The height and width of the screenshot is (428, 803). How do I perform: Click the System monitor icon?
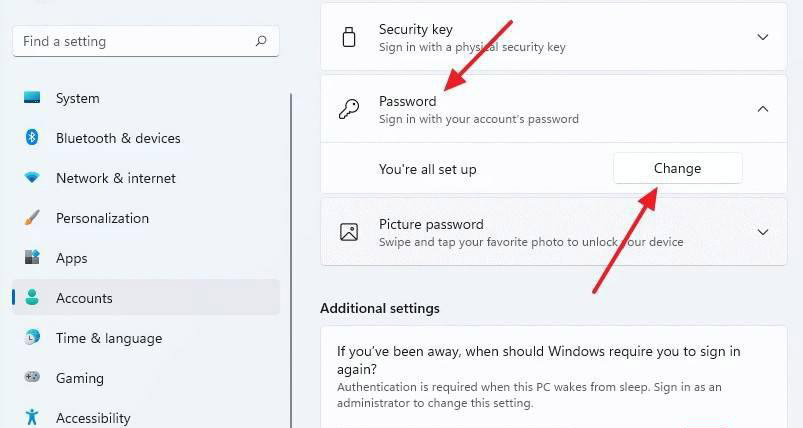tap(32, 98)
